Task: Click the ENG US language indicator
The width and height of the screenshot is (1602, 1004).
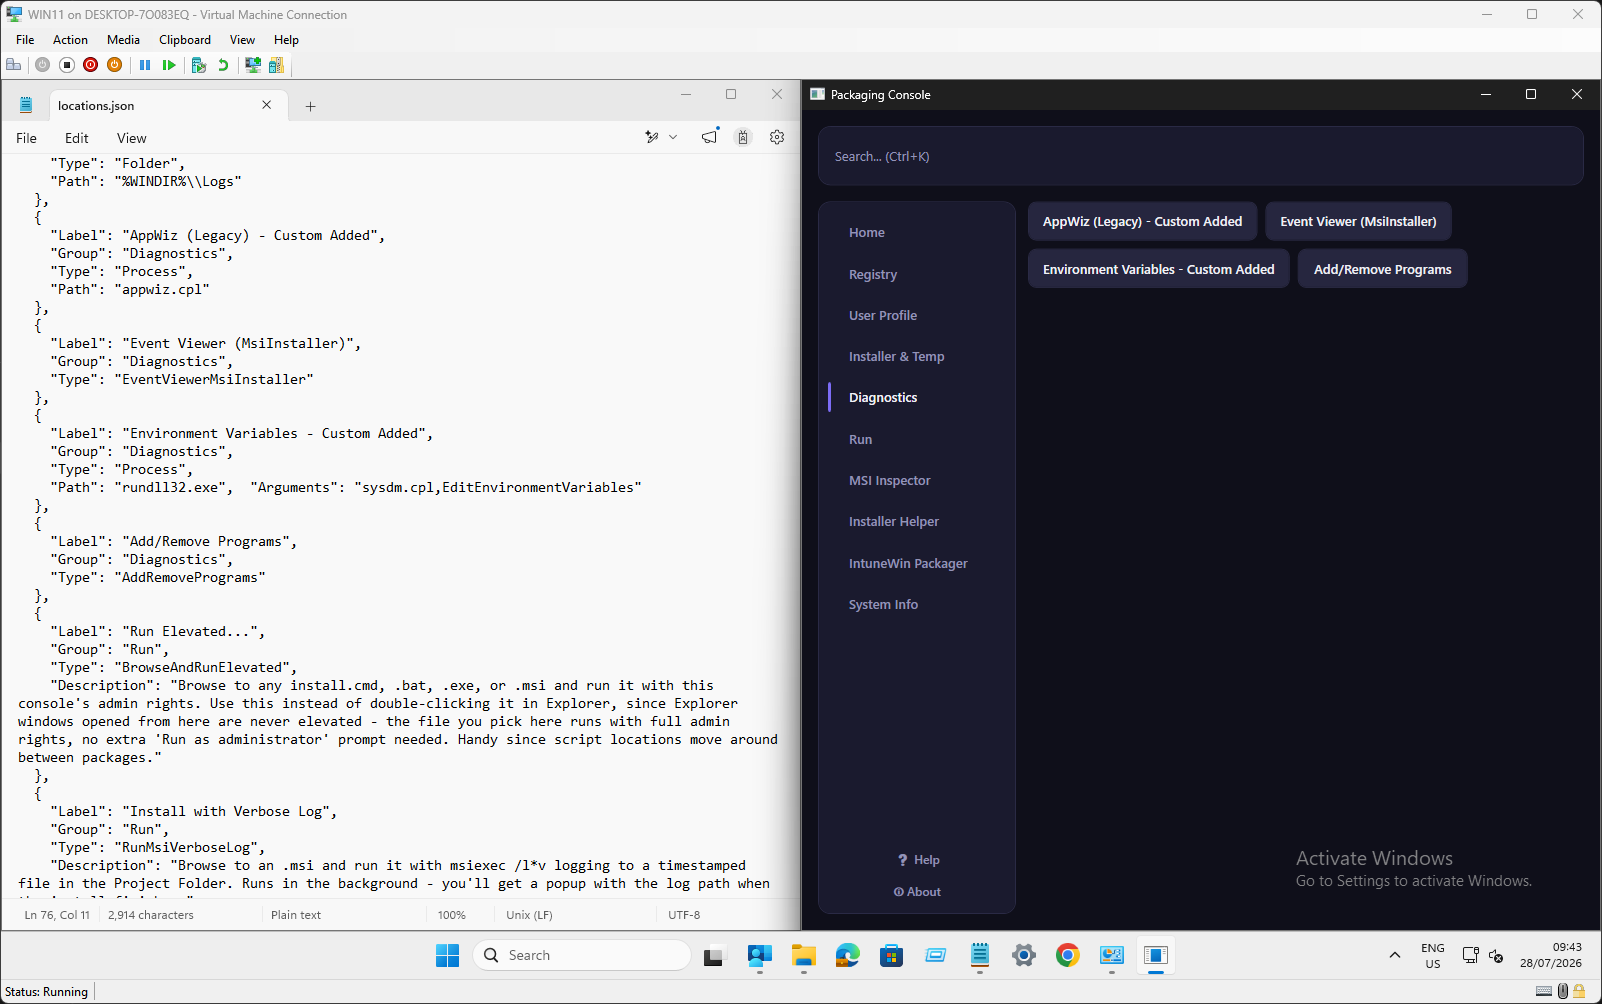Action: point(1432,956)
